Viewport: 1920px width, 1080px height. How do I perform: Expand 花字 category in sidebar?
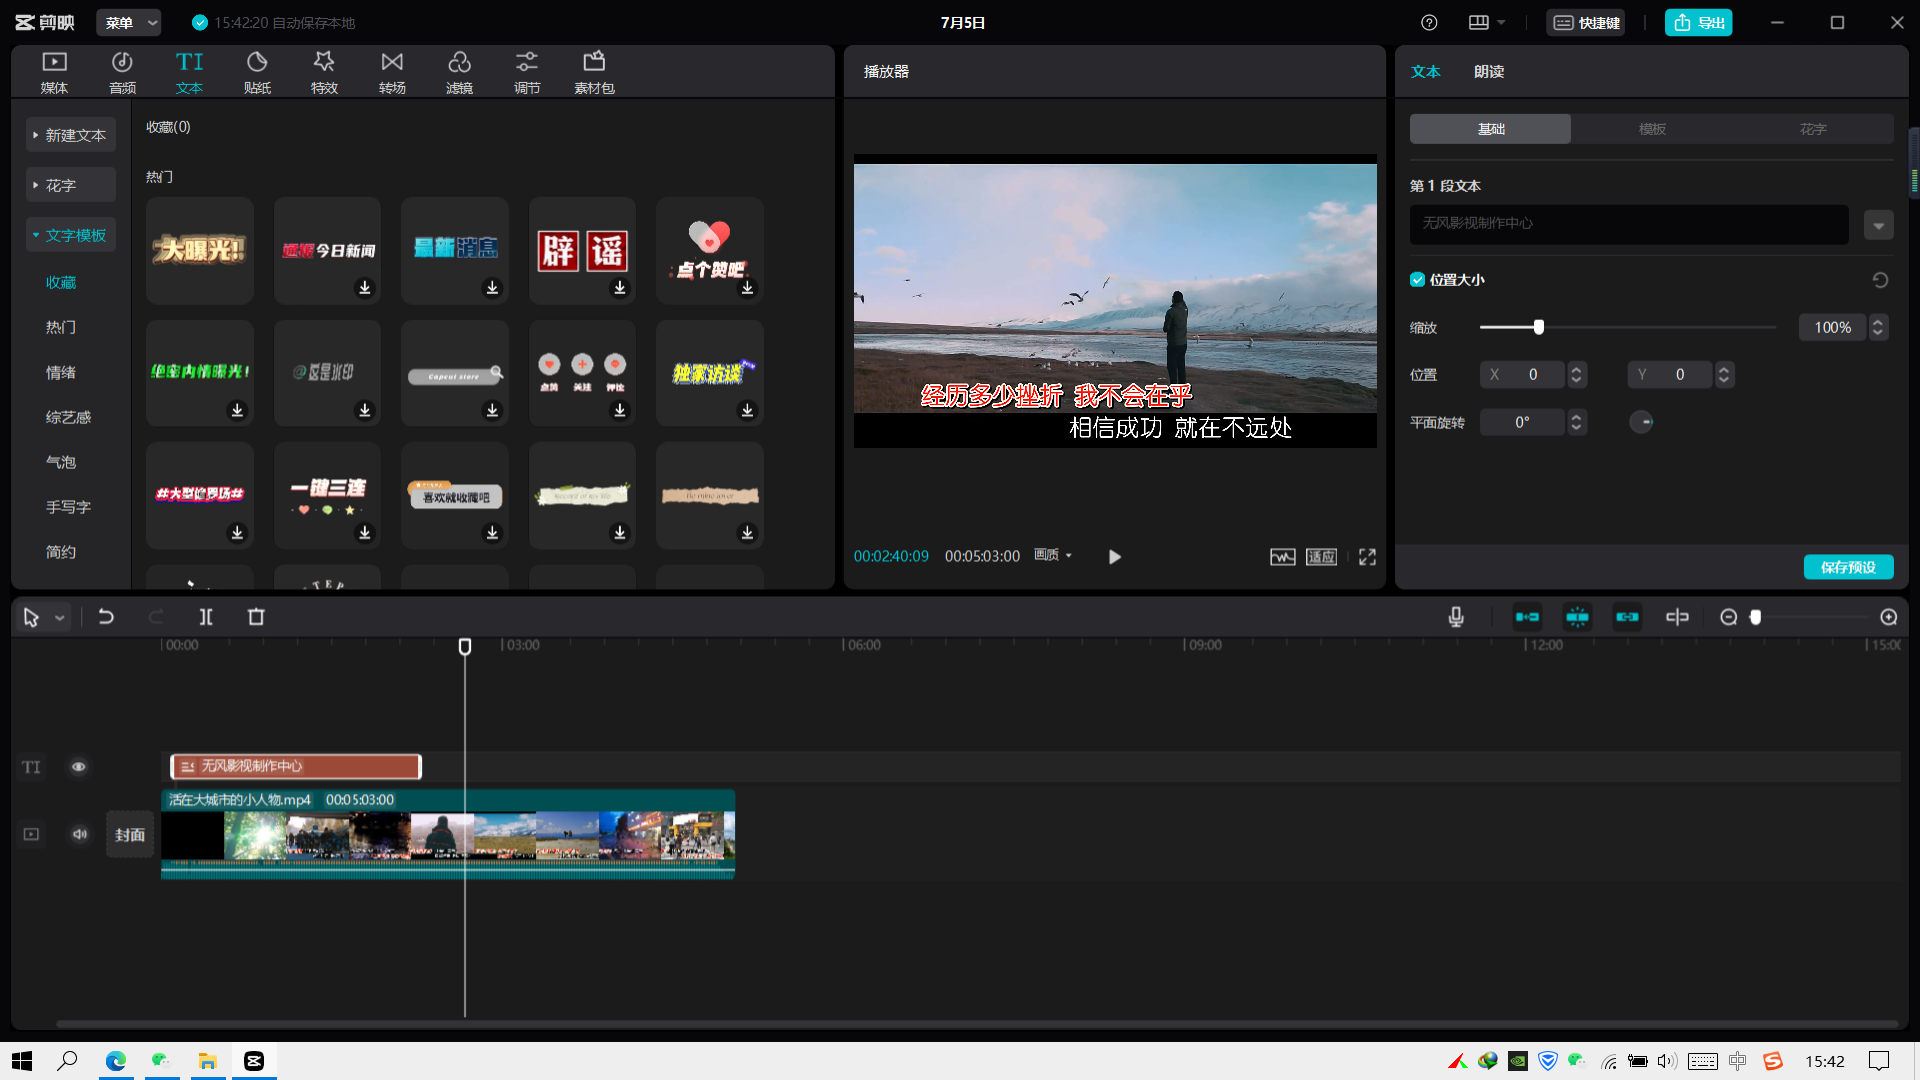70,185
